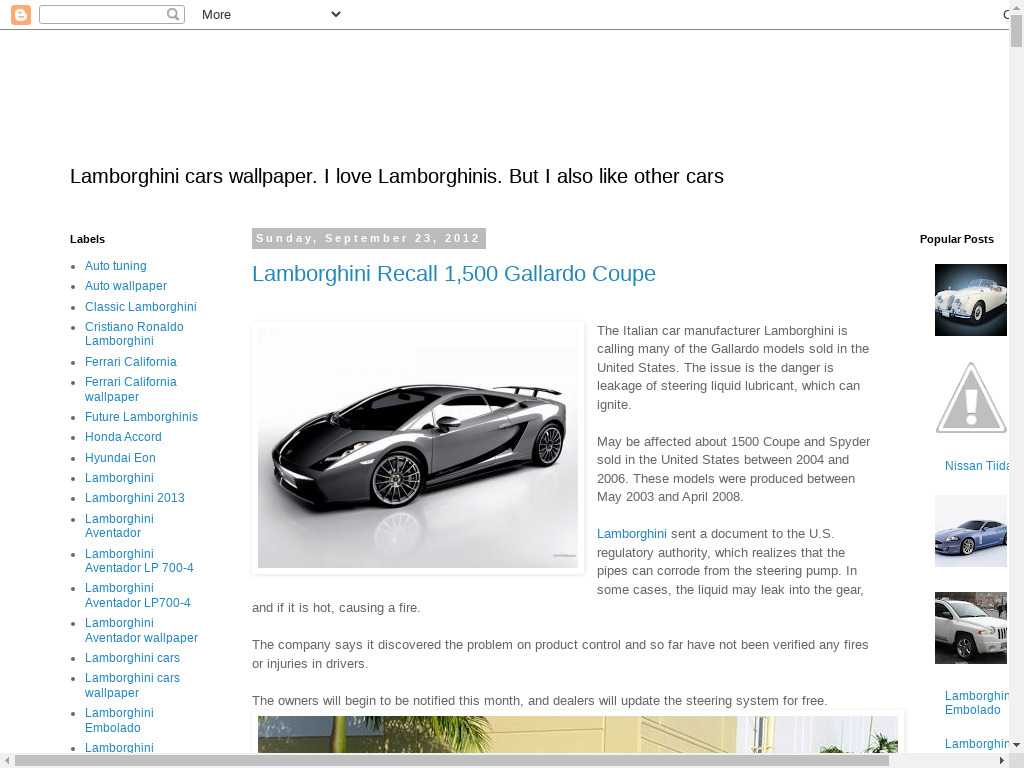Open the Ferrari California wallpaper label
This screenshot has width=1024, height=768.
(x=131, y=389)
